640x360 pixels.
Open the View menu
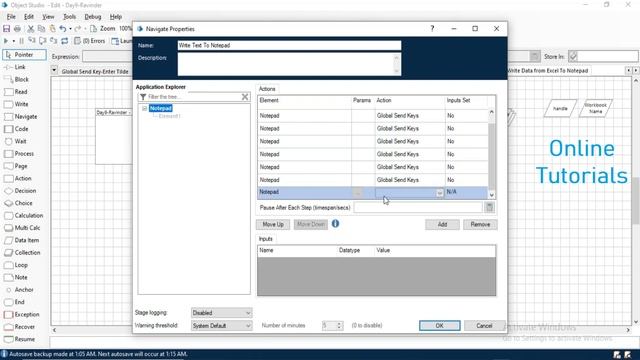(x=48, y=17)
